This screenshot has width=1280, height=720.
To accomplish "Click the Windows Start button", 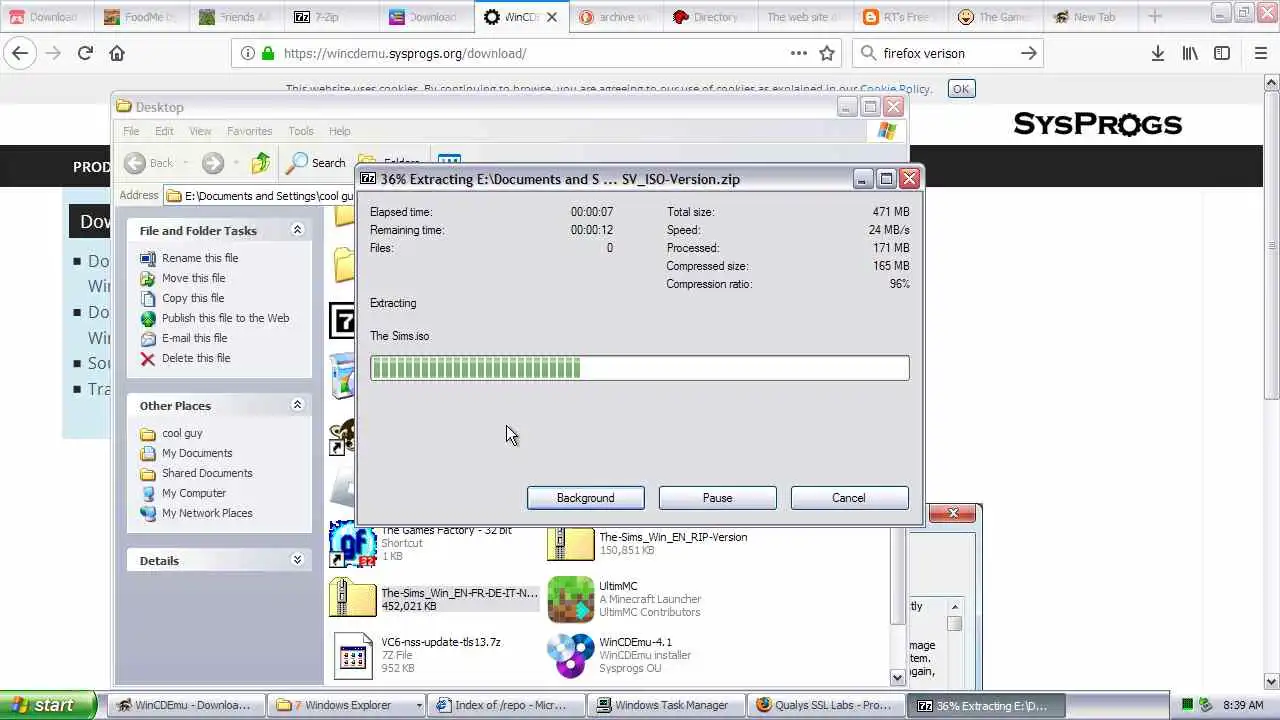I will 48,705.
